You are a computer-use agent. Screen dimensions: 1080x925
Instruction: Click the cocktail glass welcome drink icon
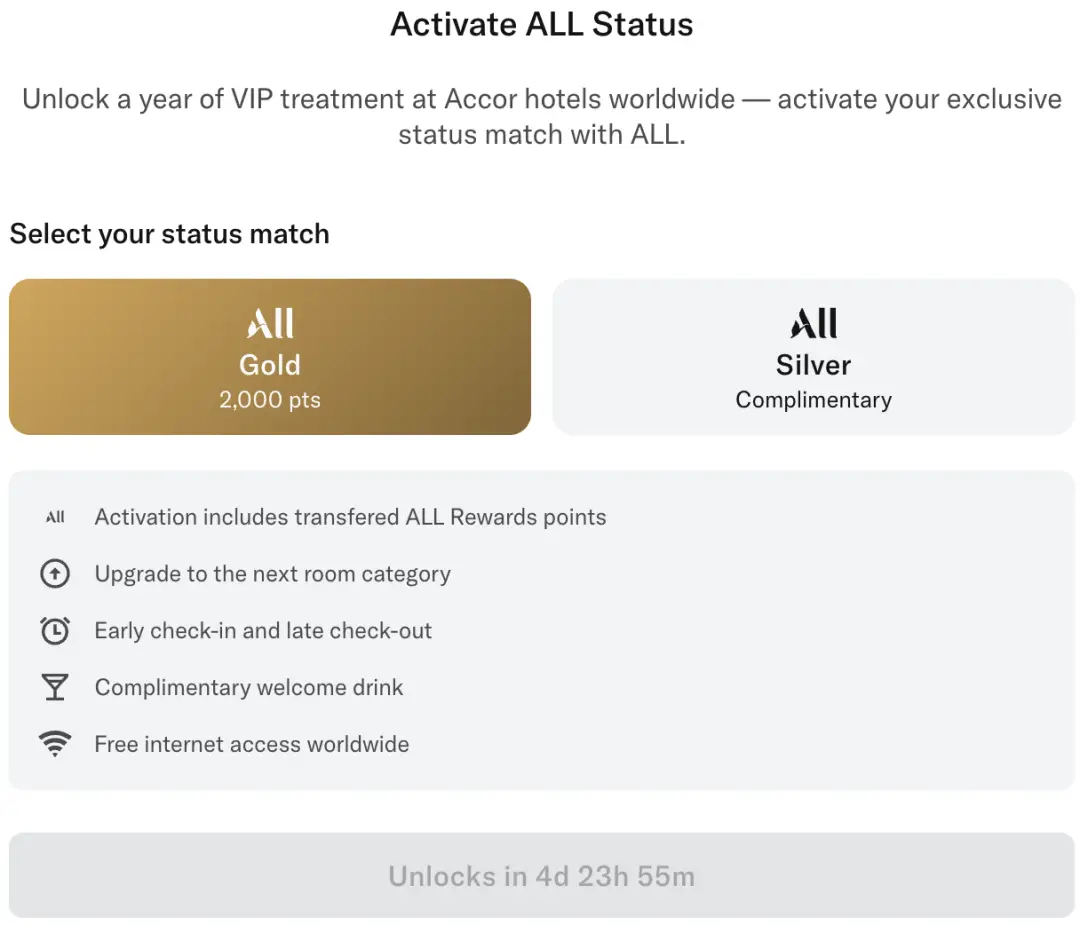point(55,688)
